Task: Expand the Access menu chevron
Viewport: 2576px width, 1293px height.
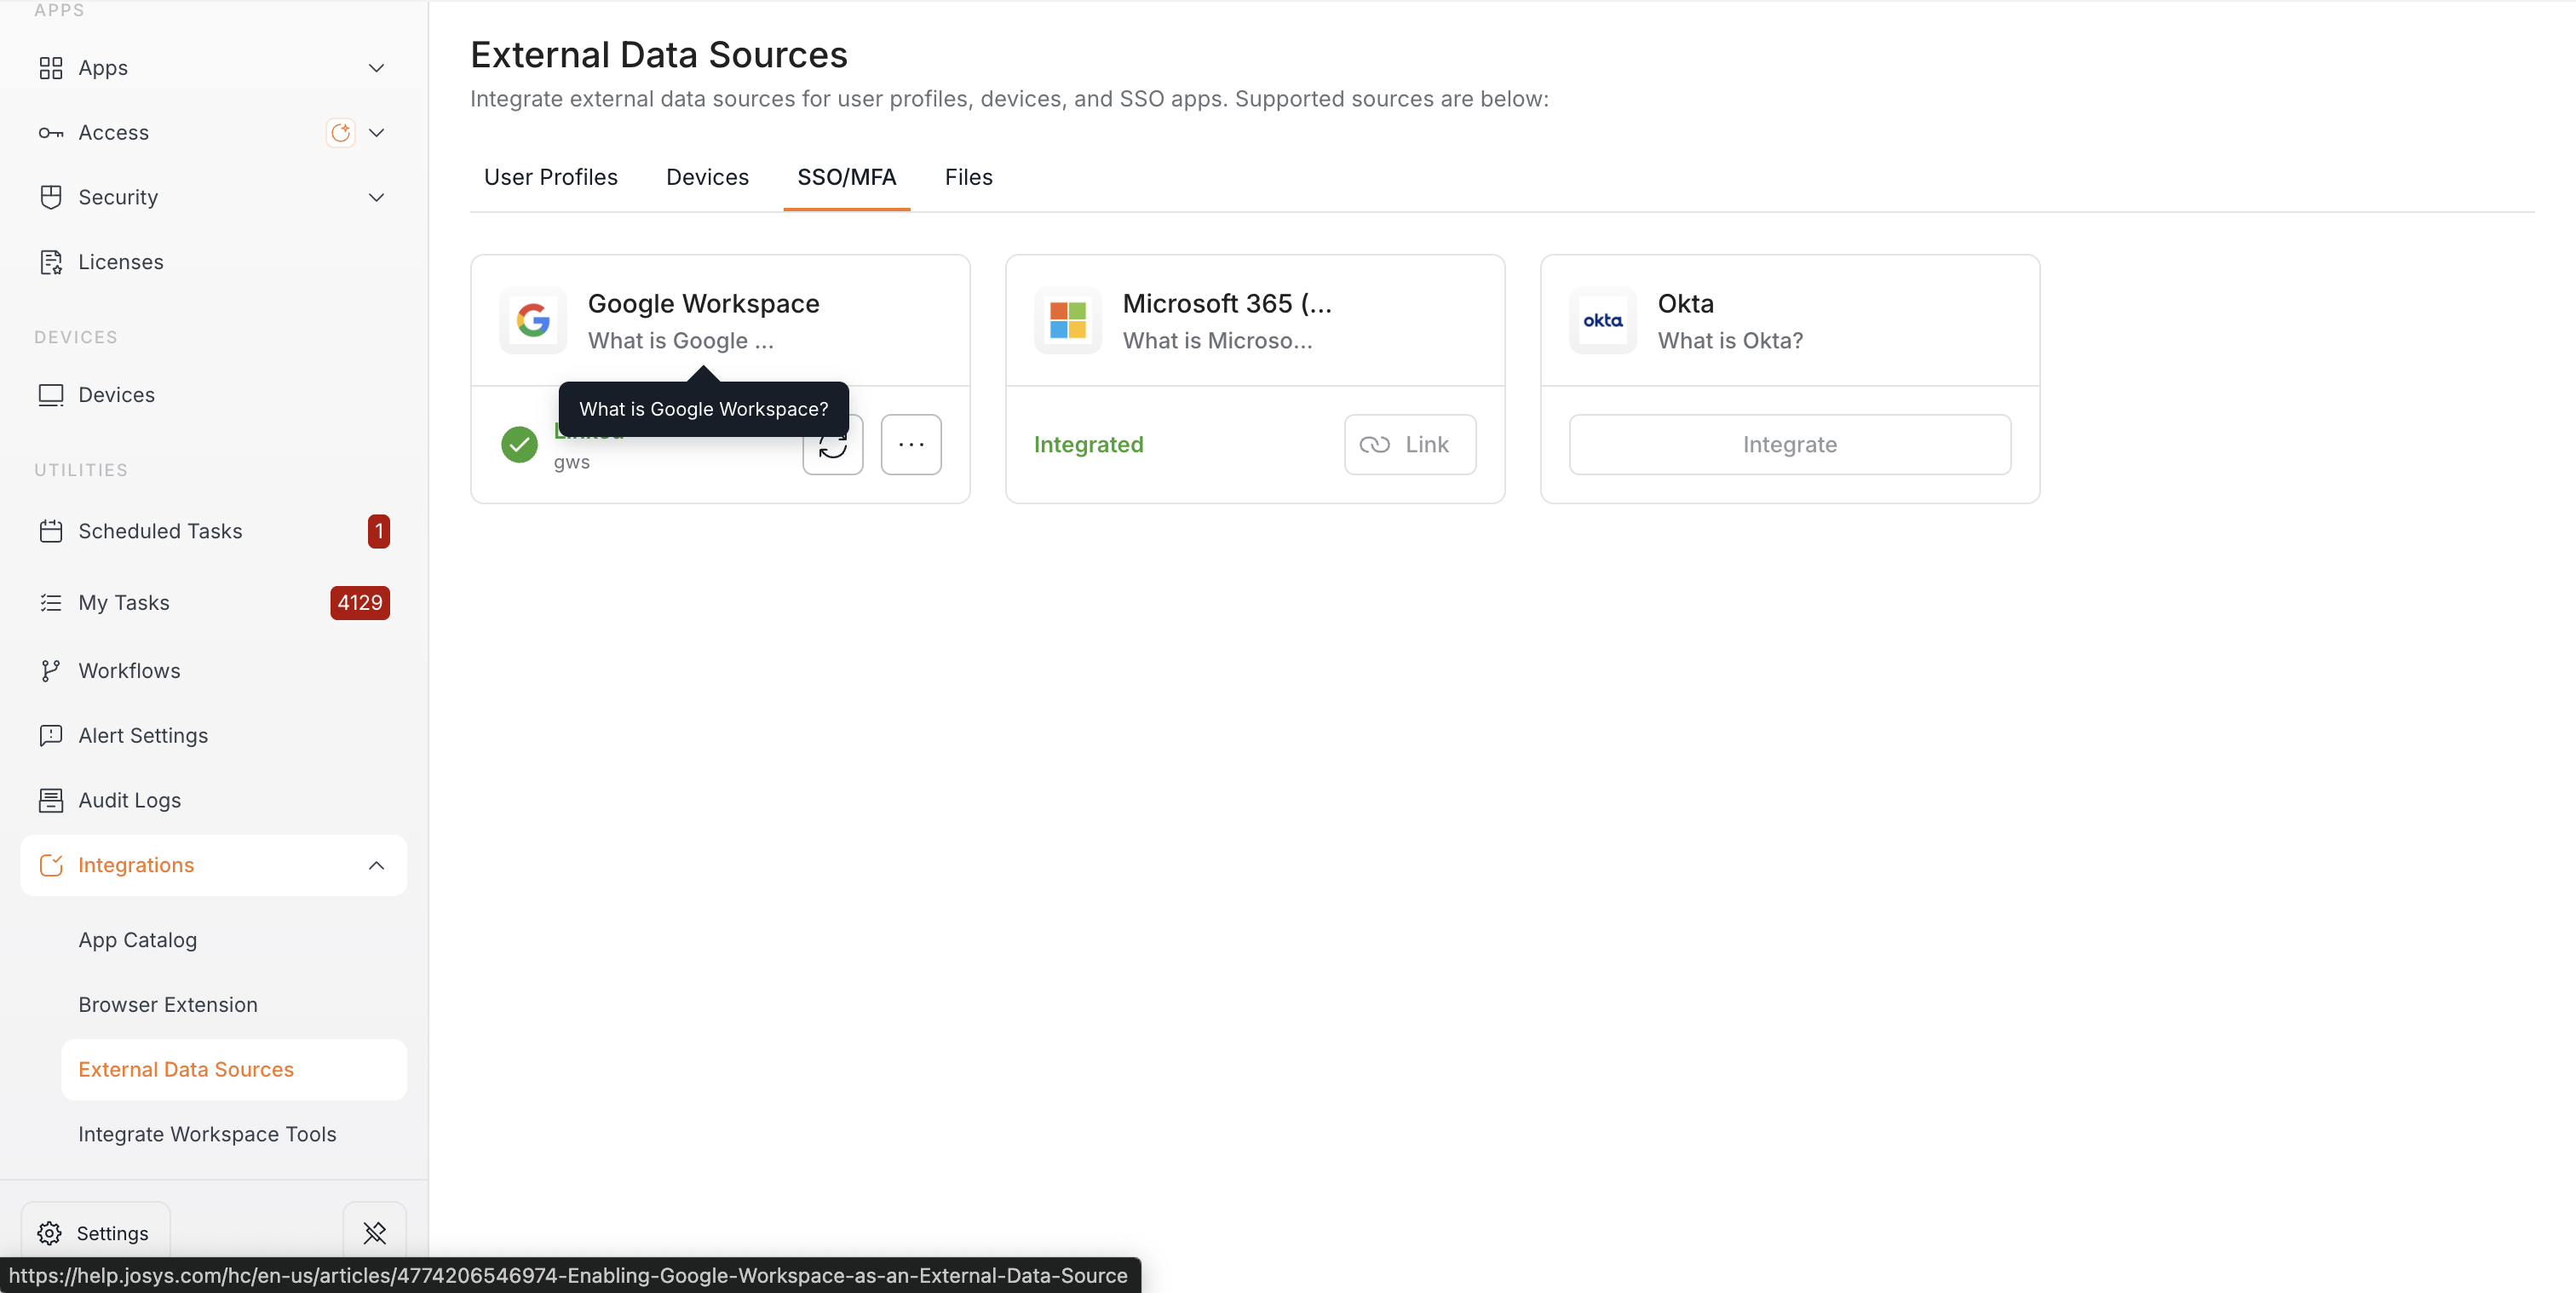Action: point(377,133)
